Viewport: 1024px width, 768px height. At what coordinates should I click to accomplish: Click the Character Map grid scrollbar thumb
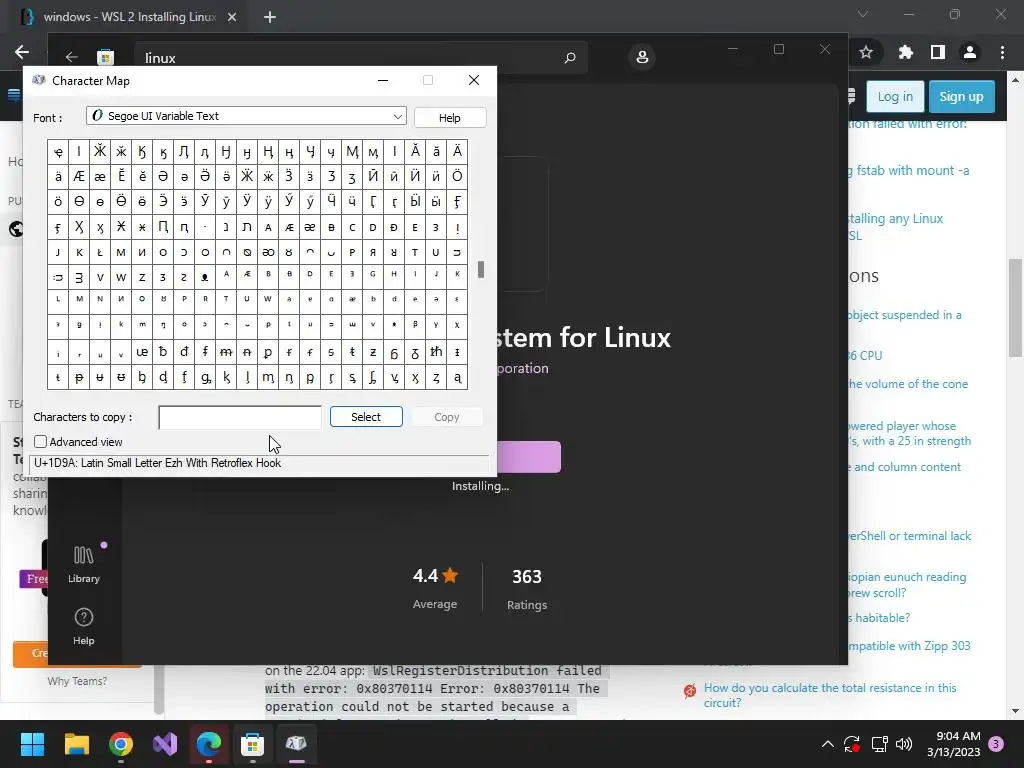pyautogui.click(x=481, y=269)
